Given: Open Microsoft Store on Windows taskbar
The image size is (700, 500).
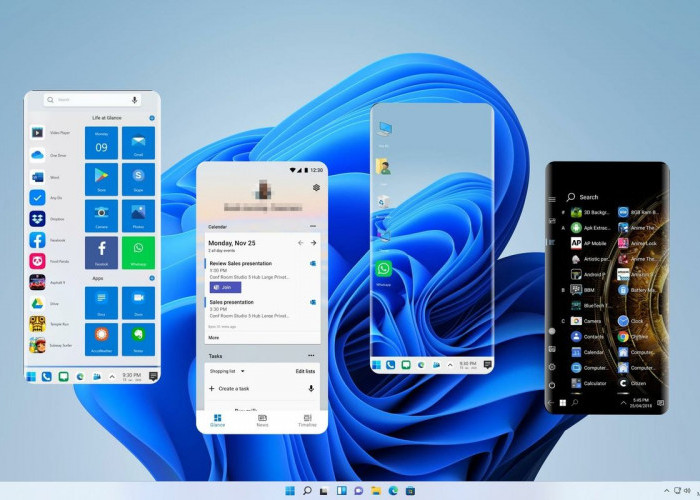Looking at the screenshot, I should (410, 491).
